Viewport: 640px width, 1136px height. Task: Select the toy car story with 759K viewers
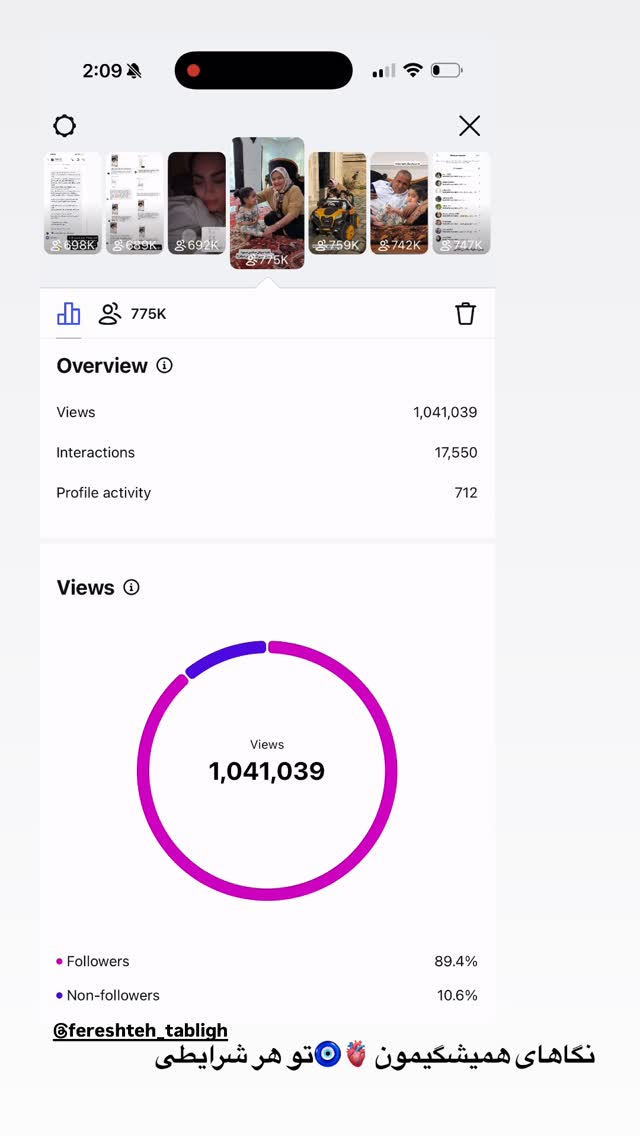[x=337, y=203]
